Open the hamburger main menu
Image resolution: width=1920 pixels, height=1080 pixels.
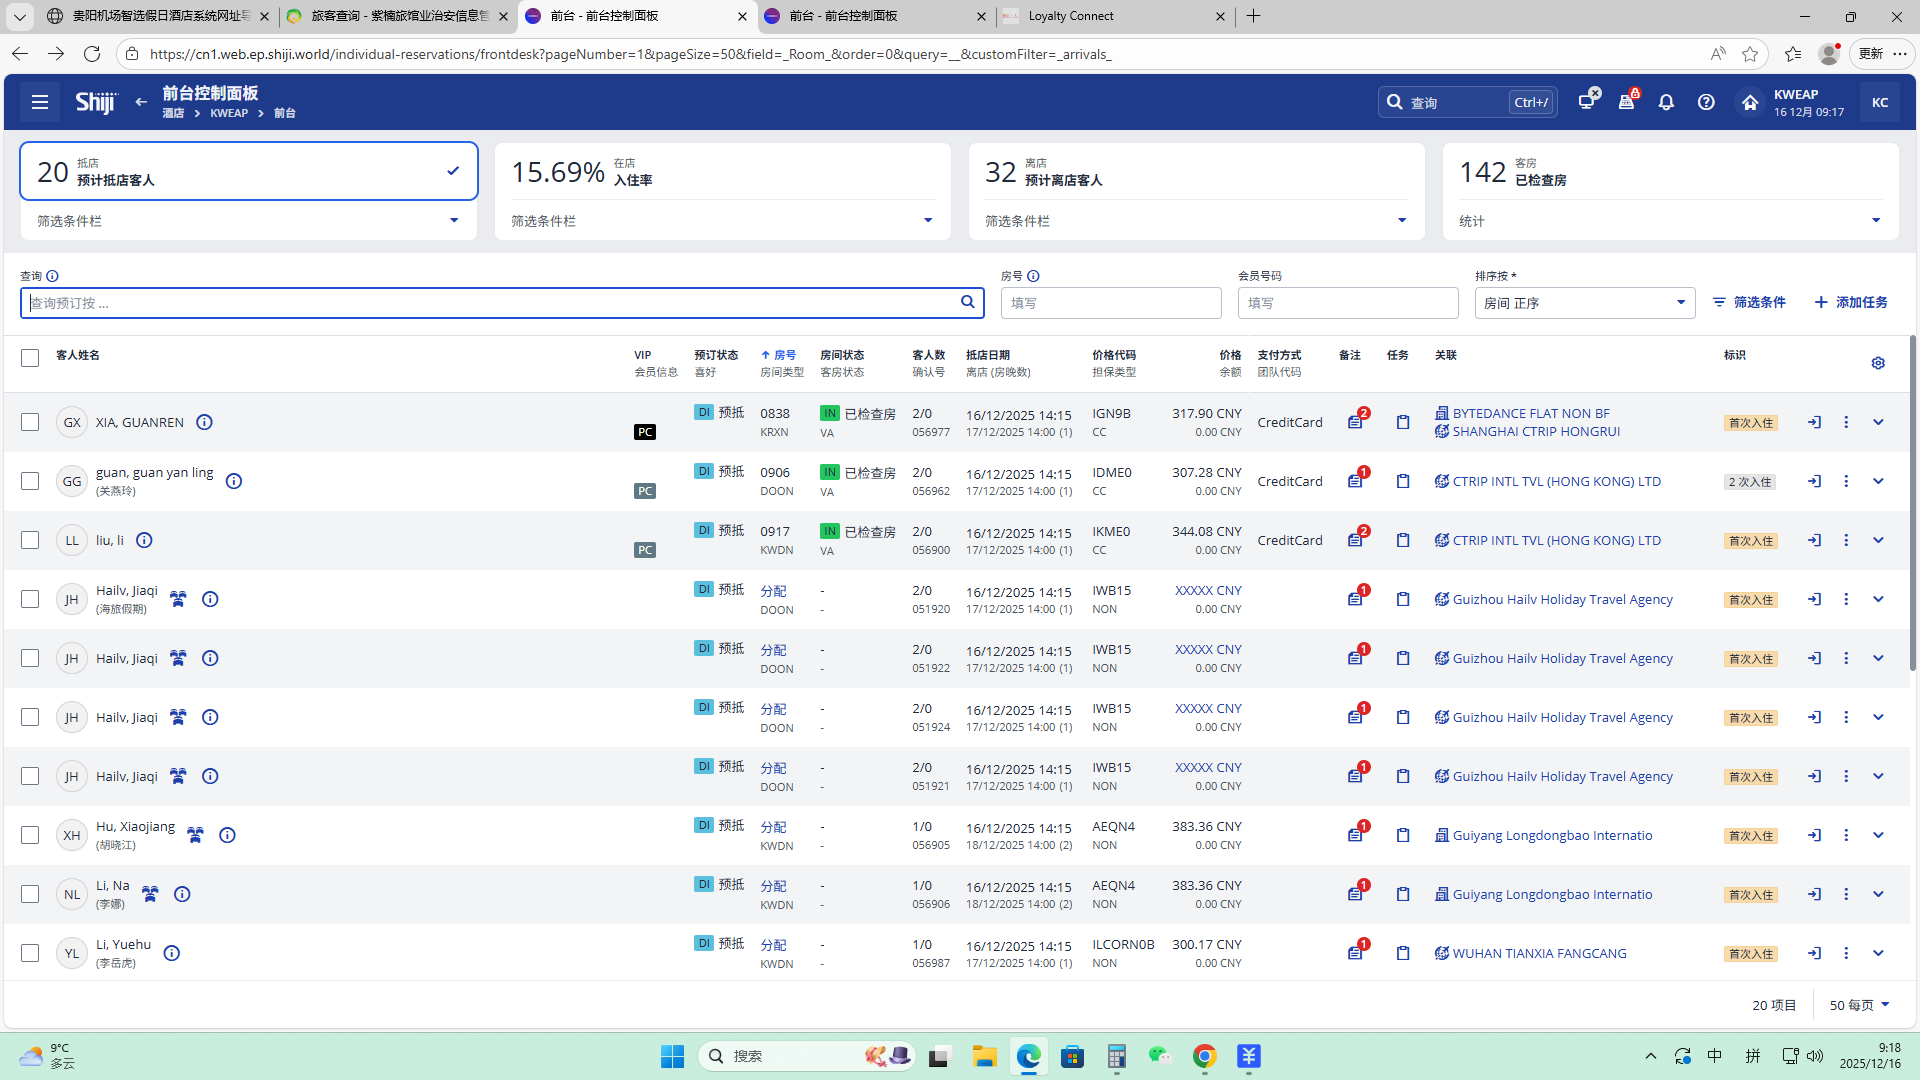coord(40,102)
